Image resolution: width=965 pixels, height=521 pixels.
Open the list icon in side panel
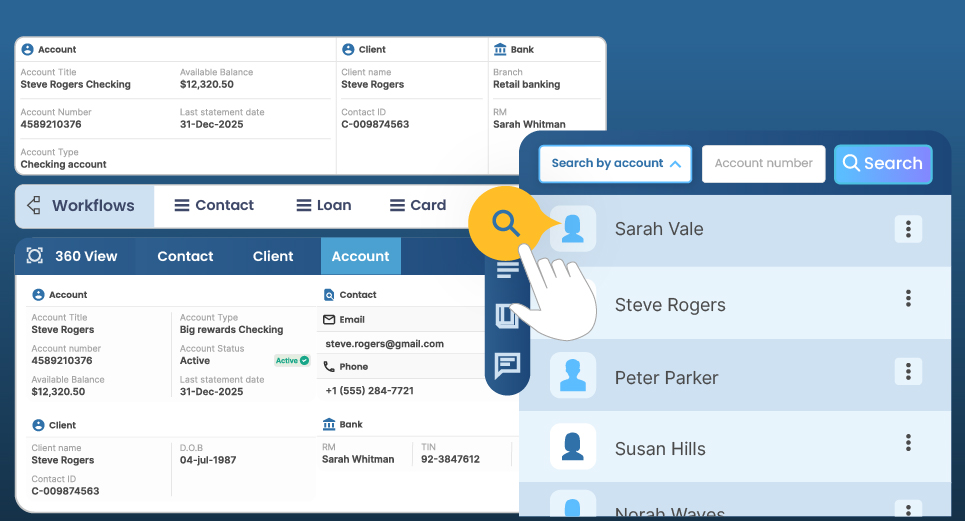click(x=506, y=269)
